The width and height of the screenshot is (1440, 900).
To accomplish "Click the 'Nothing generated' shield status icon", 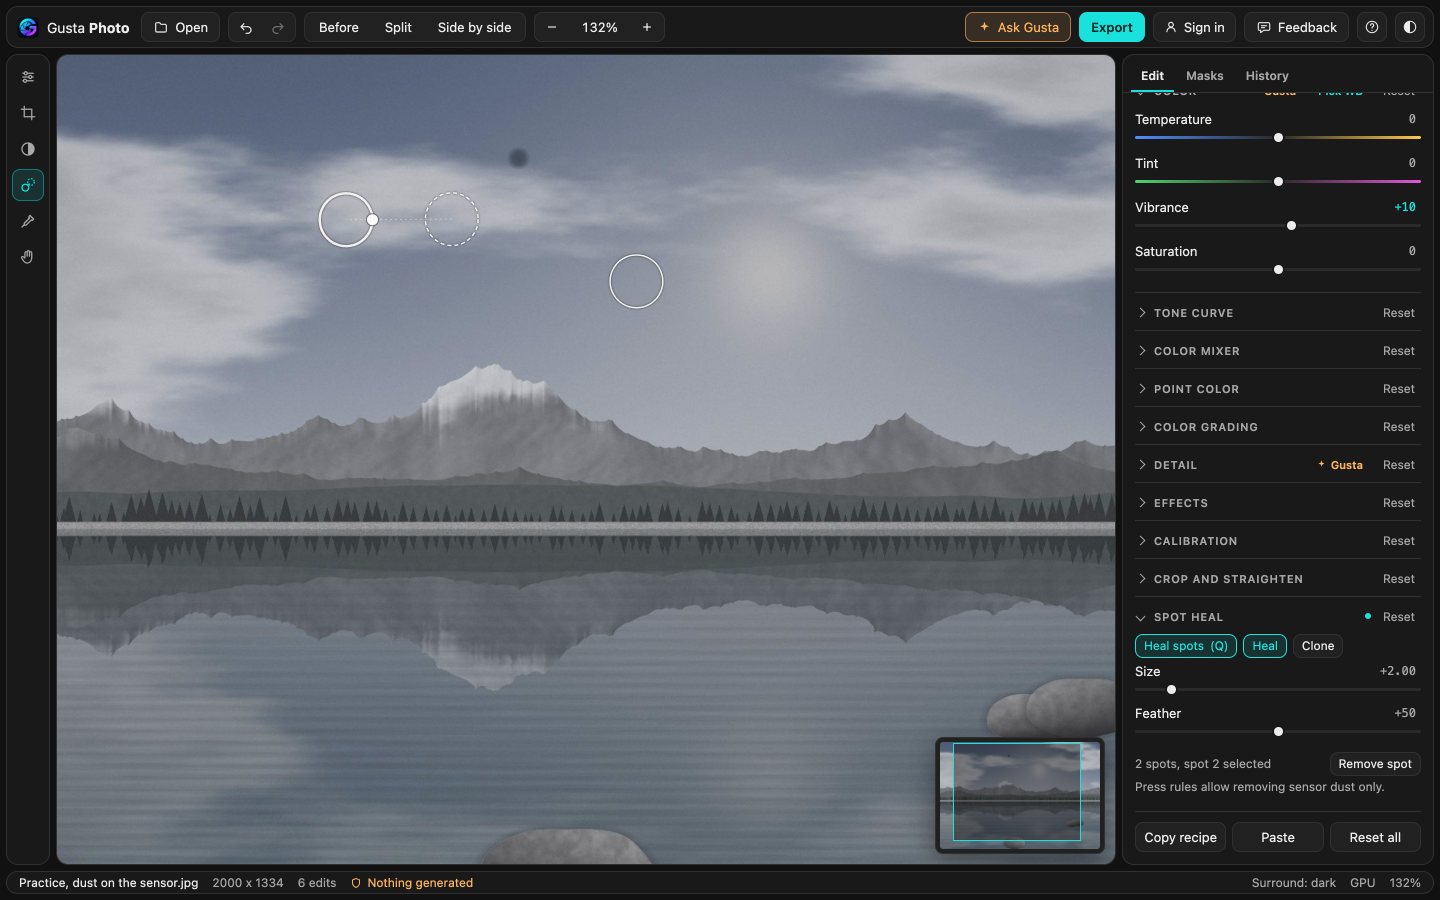I will pyautogui.click(x=356, y=883).
